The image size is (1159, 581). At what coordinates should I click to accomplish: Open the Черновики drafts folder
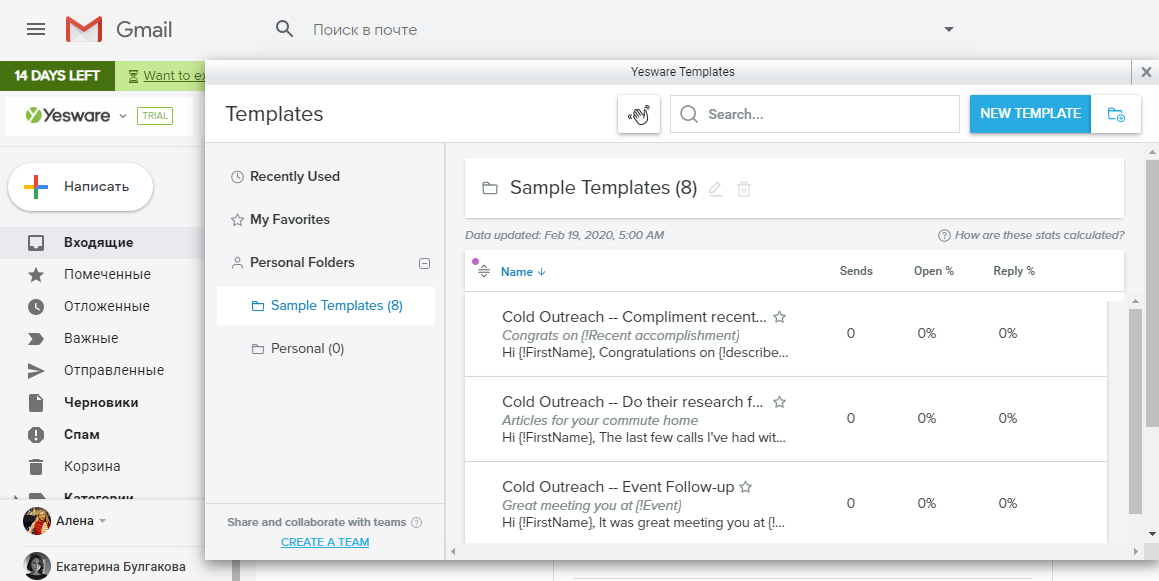pos(102,403)
